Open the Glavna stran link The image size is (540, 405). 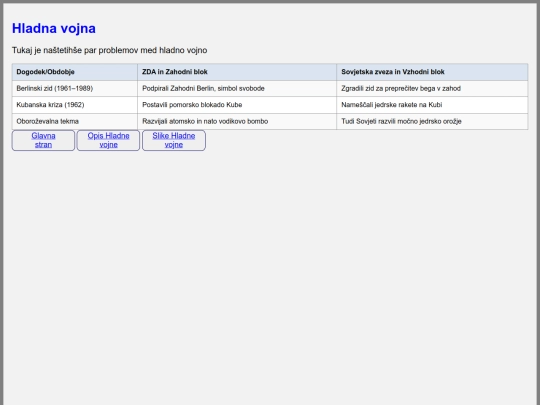(x=43, y=140)
